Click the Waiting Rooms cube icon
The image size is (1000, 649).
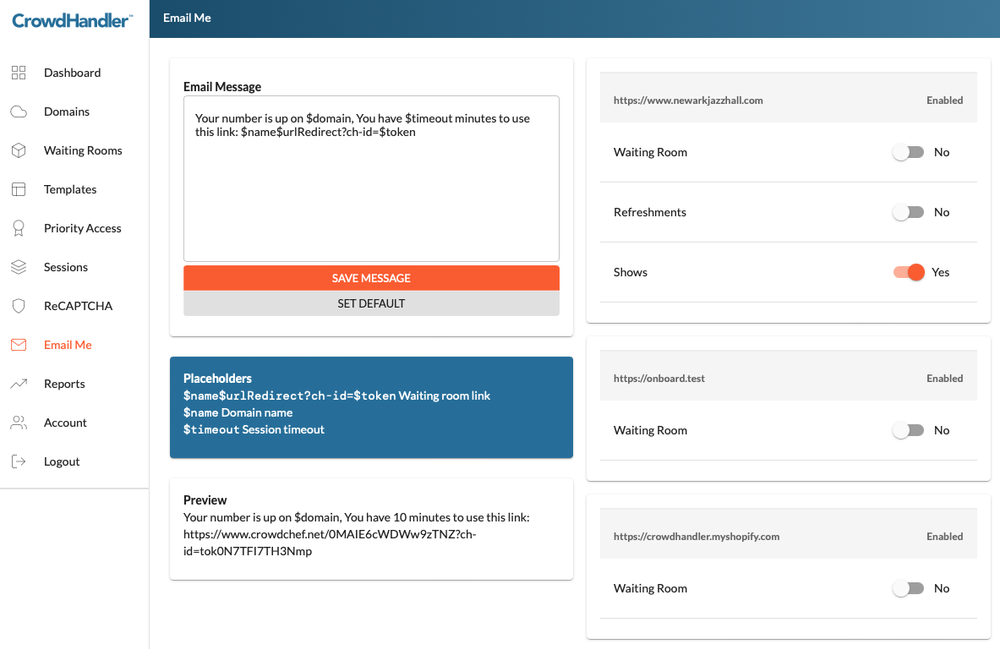point(18,151)
